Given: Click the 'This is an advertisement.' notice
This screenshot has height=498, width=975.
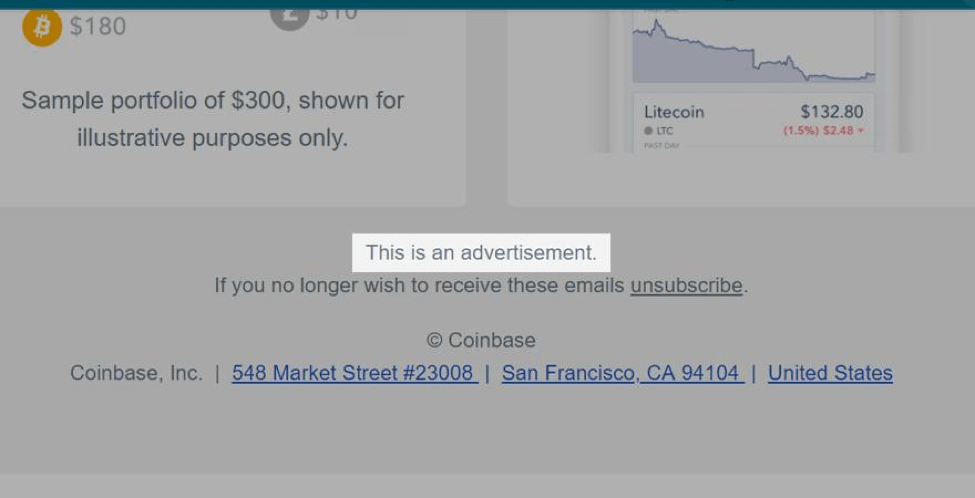Looking at the screenshot, I should (x=481, y=253).
